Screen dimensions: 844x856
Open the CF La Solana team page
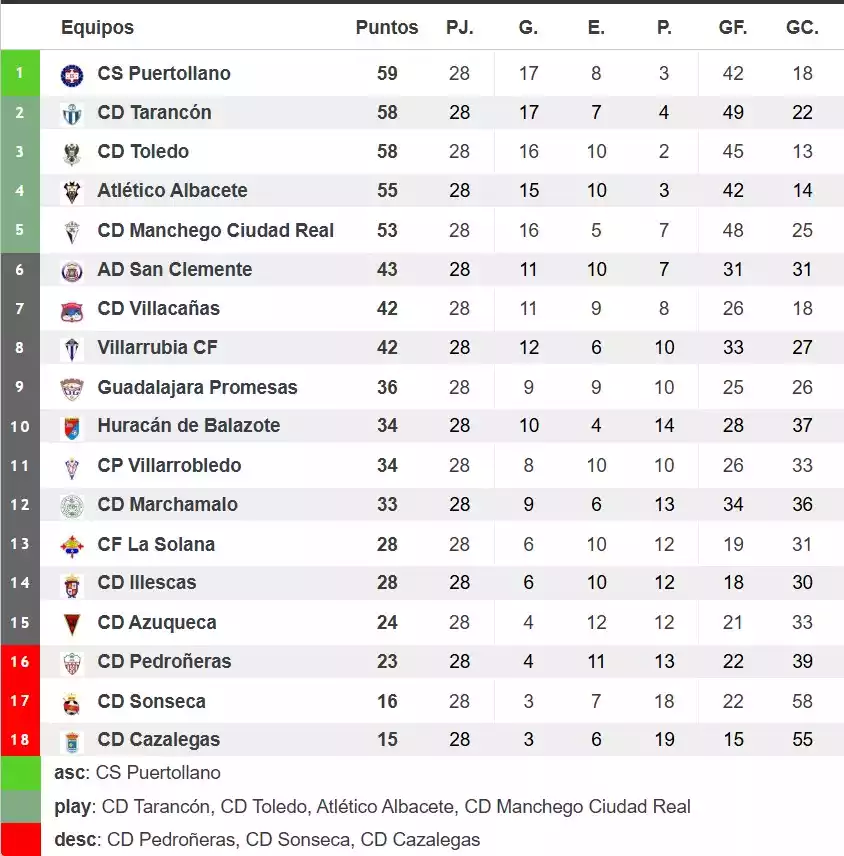coord(156,544)
